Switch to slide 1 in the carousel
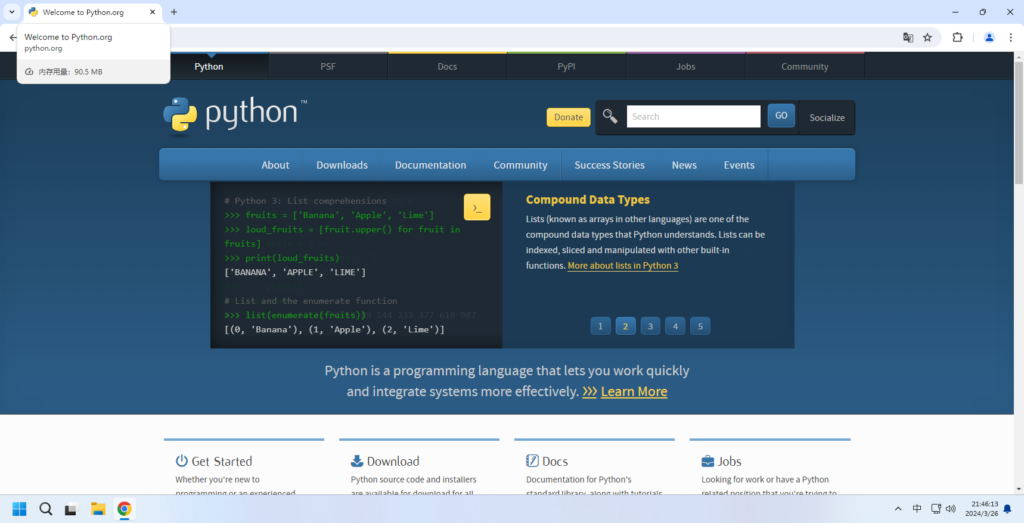Image resolution: width=1024 pixels, height=523 pixels. (x=600, y=326)
